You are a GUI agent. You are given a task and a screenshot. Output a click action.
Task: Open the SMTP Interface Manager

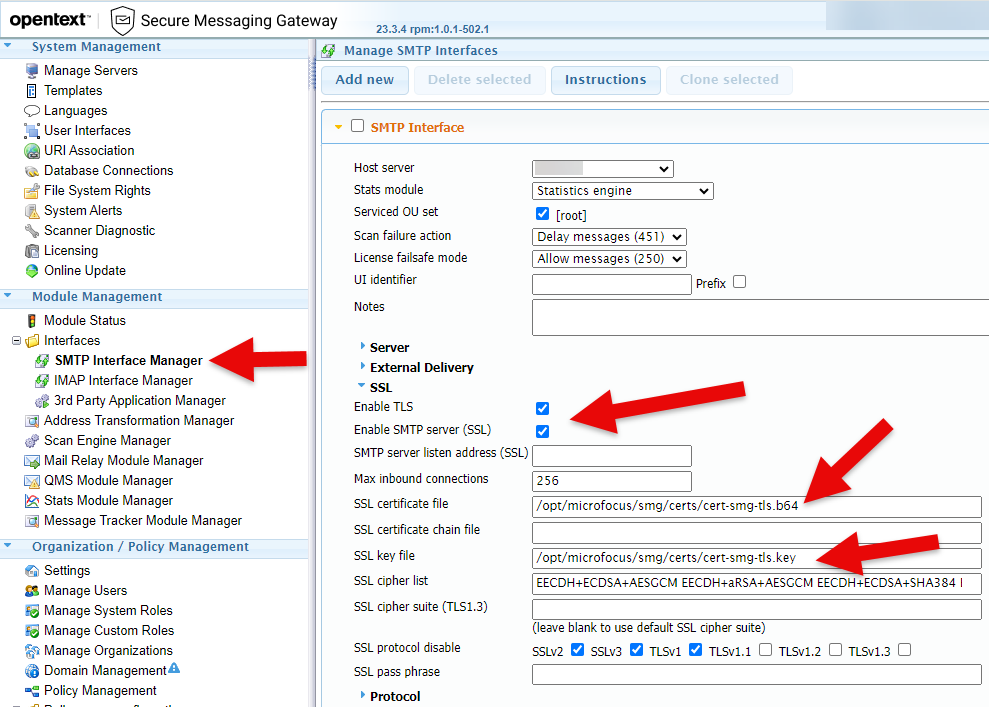(128, 360)
